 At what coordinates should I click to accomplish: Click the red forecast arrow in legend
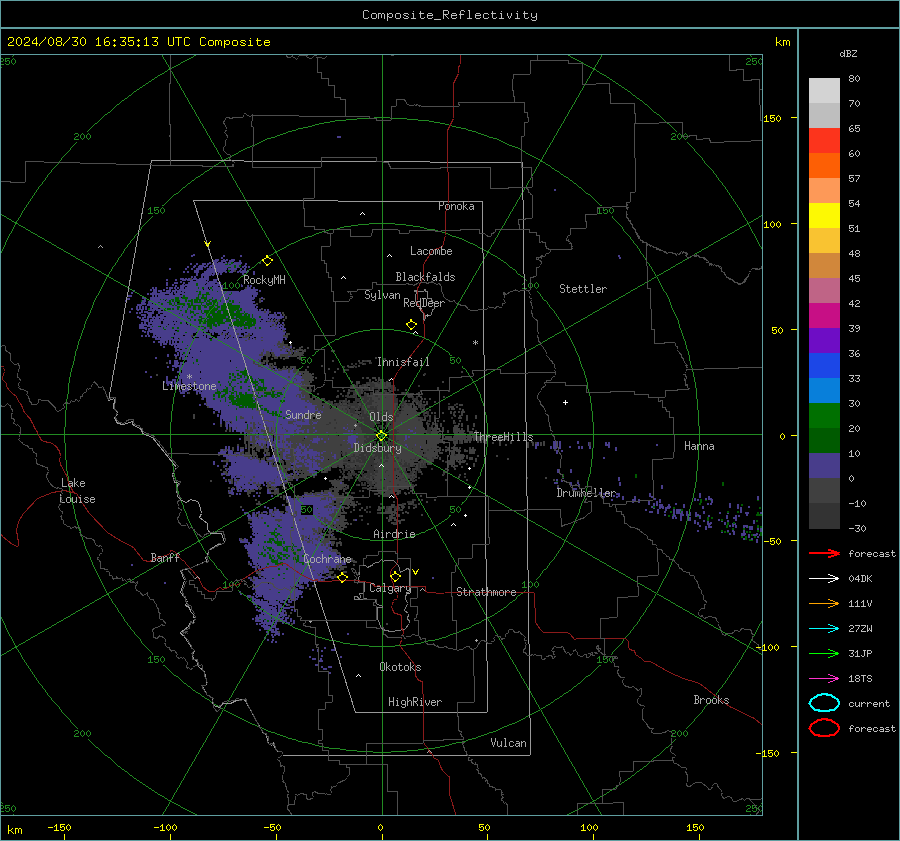click(x=824, y=553)
